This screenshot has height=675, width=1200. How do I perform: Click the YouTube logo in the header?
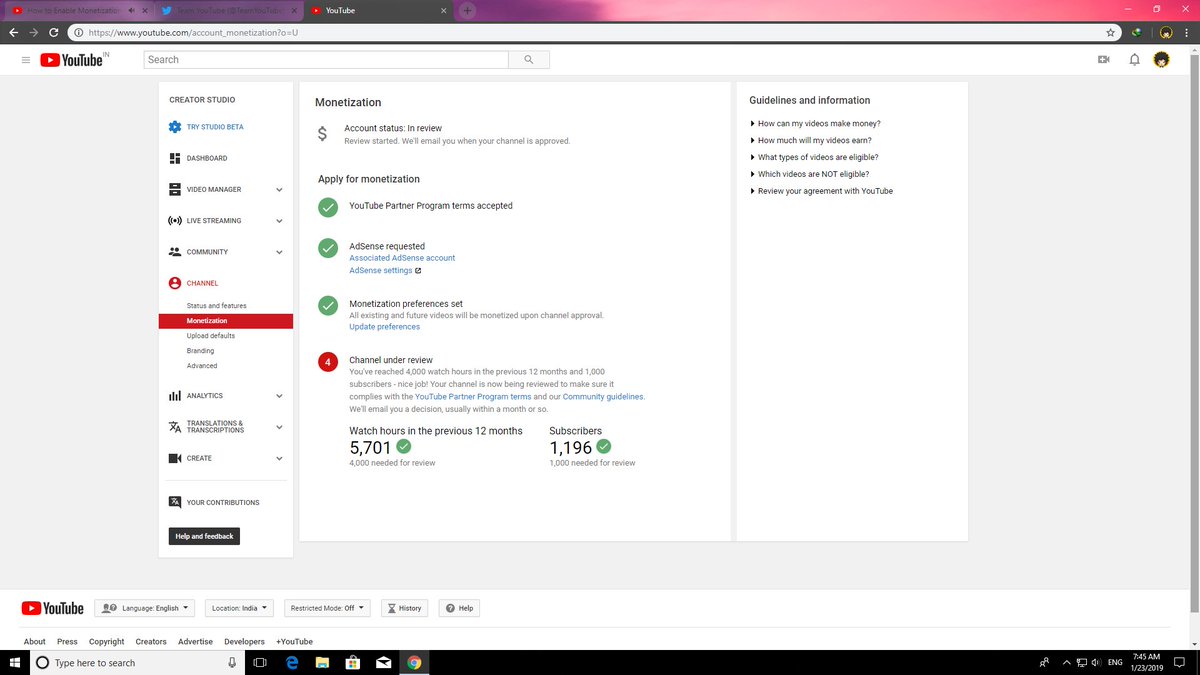71,60
